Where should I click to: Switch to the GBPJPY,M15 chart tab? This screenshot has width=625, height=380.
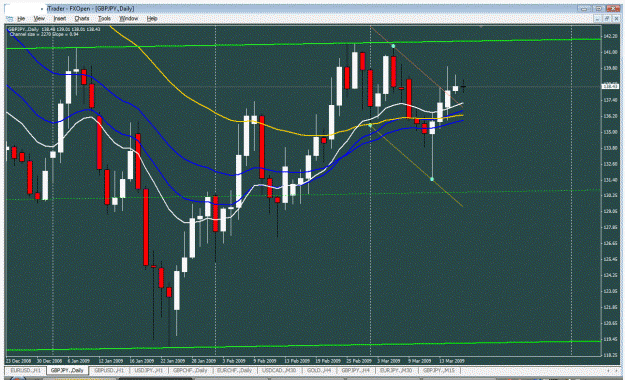pos(439,370)
